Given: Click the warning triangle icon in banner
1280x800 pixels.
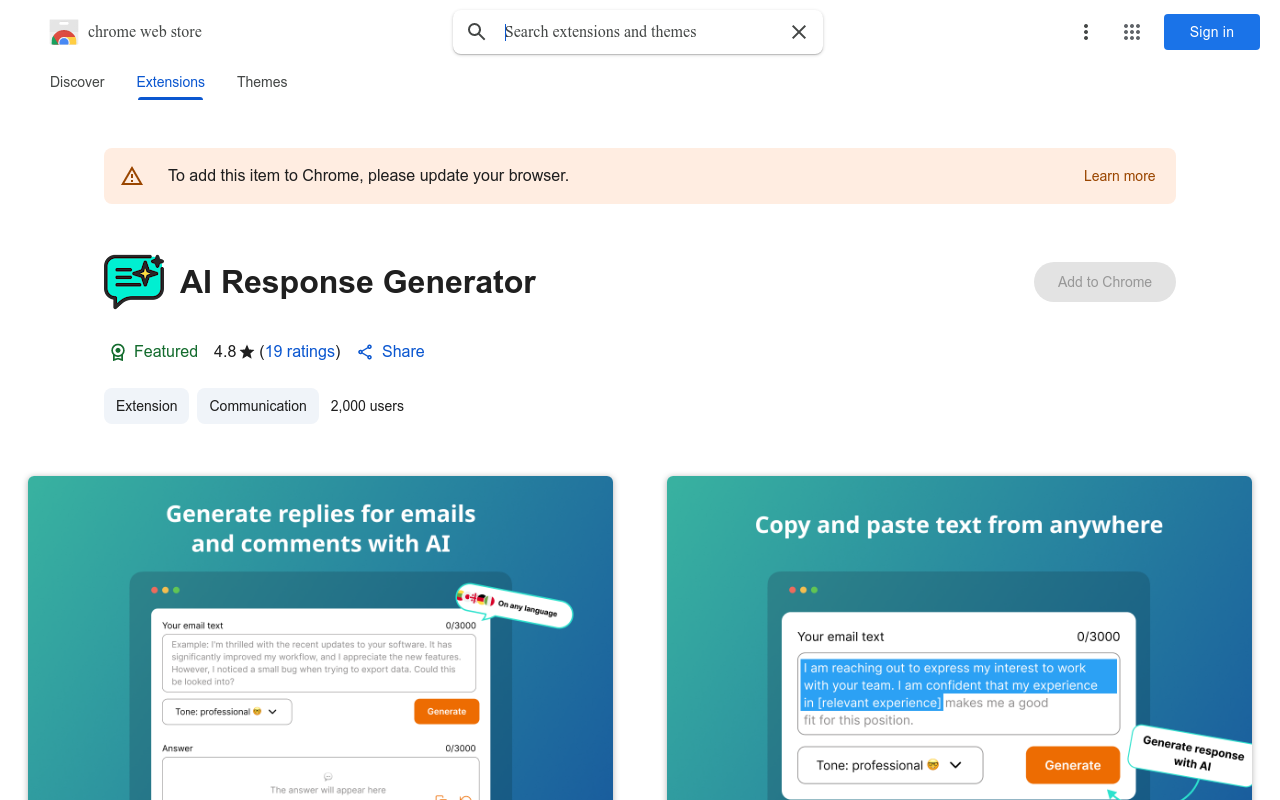Looking at the screenshot, I should point(132,176).
